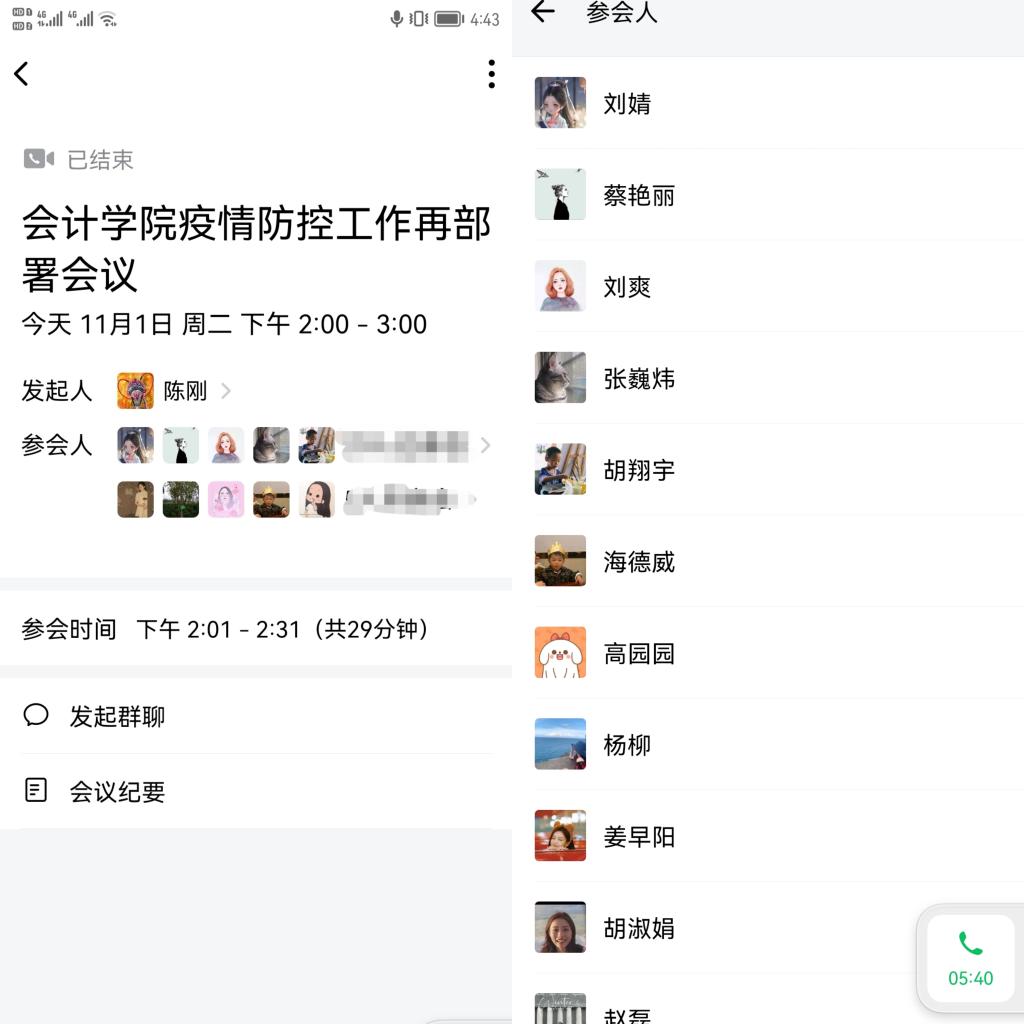1024x1024 pixels.
Task: Tap 陈刚's organizer avatar
Action: click(x=135, y=391)
